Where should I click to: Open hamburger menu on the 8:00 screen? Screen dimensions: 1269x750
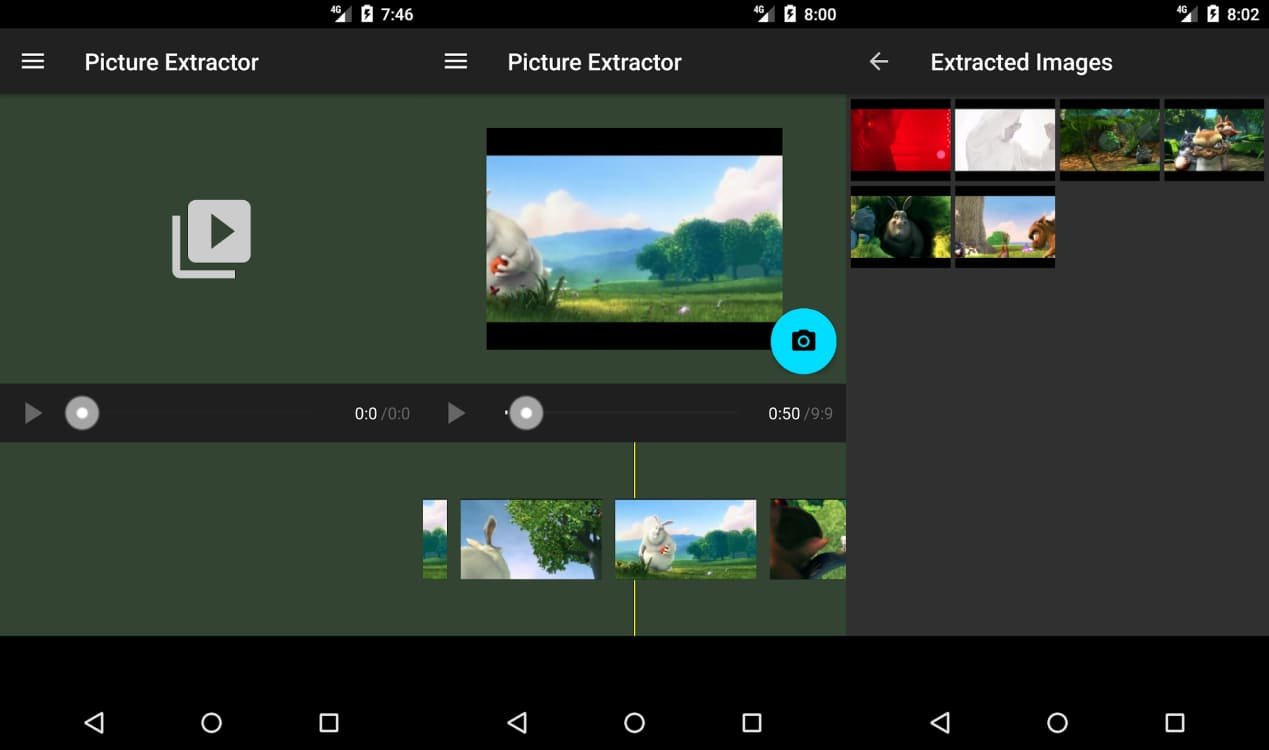pos(456,62)
